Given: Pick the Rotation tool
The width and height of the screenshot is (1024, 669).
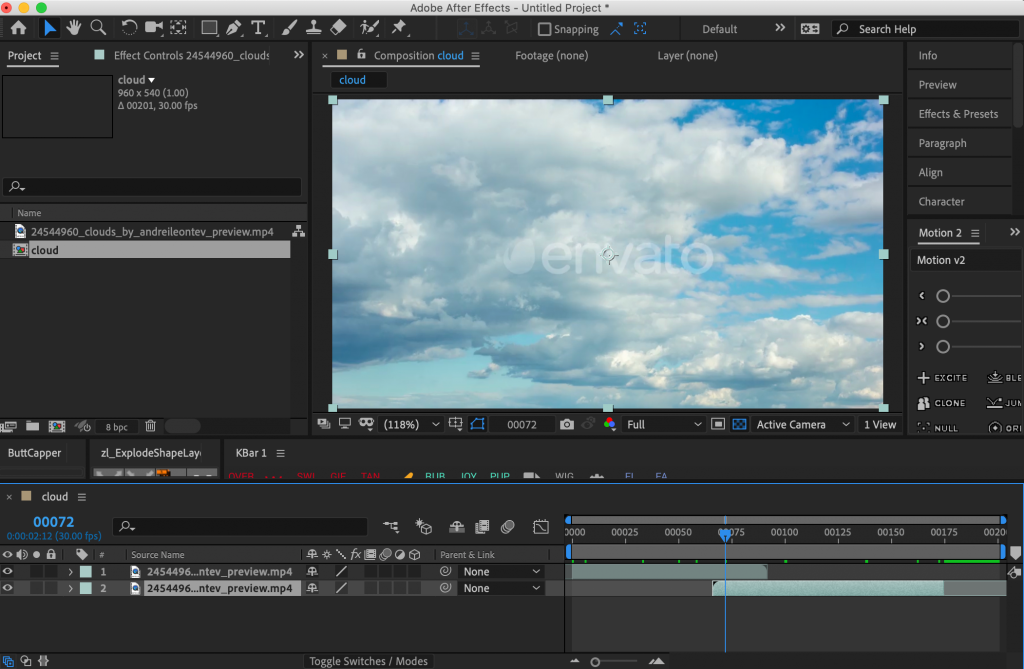Looking at the screenshot, I should pyautogui.click(x=129, y=28).
